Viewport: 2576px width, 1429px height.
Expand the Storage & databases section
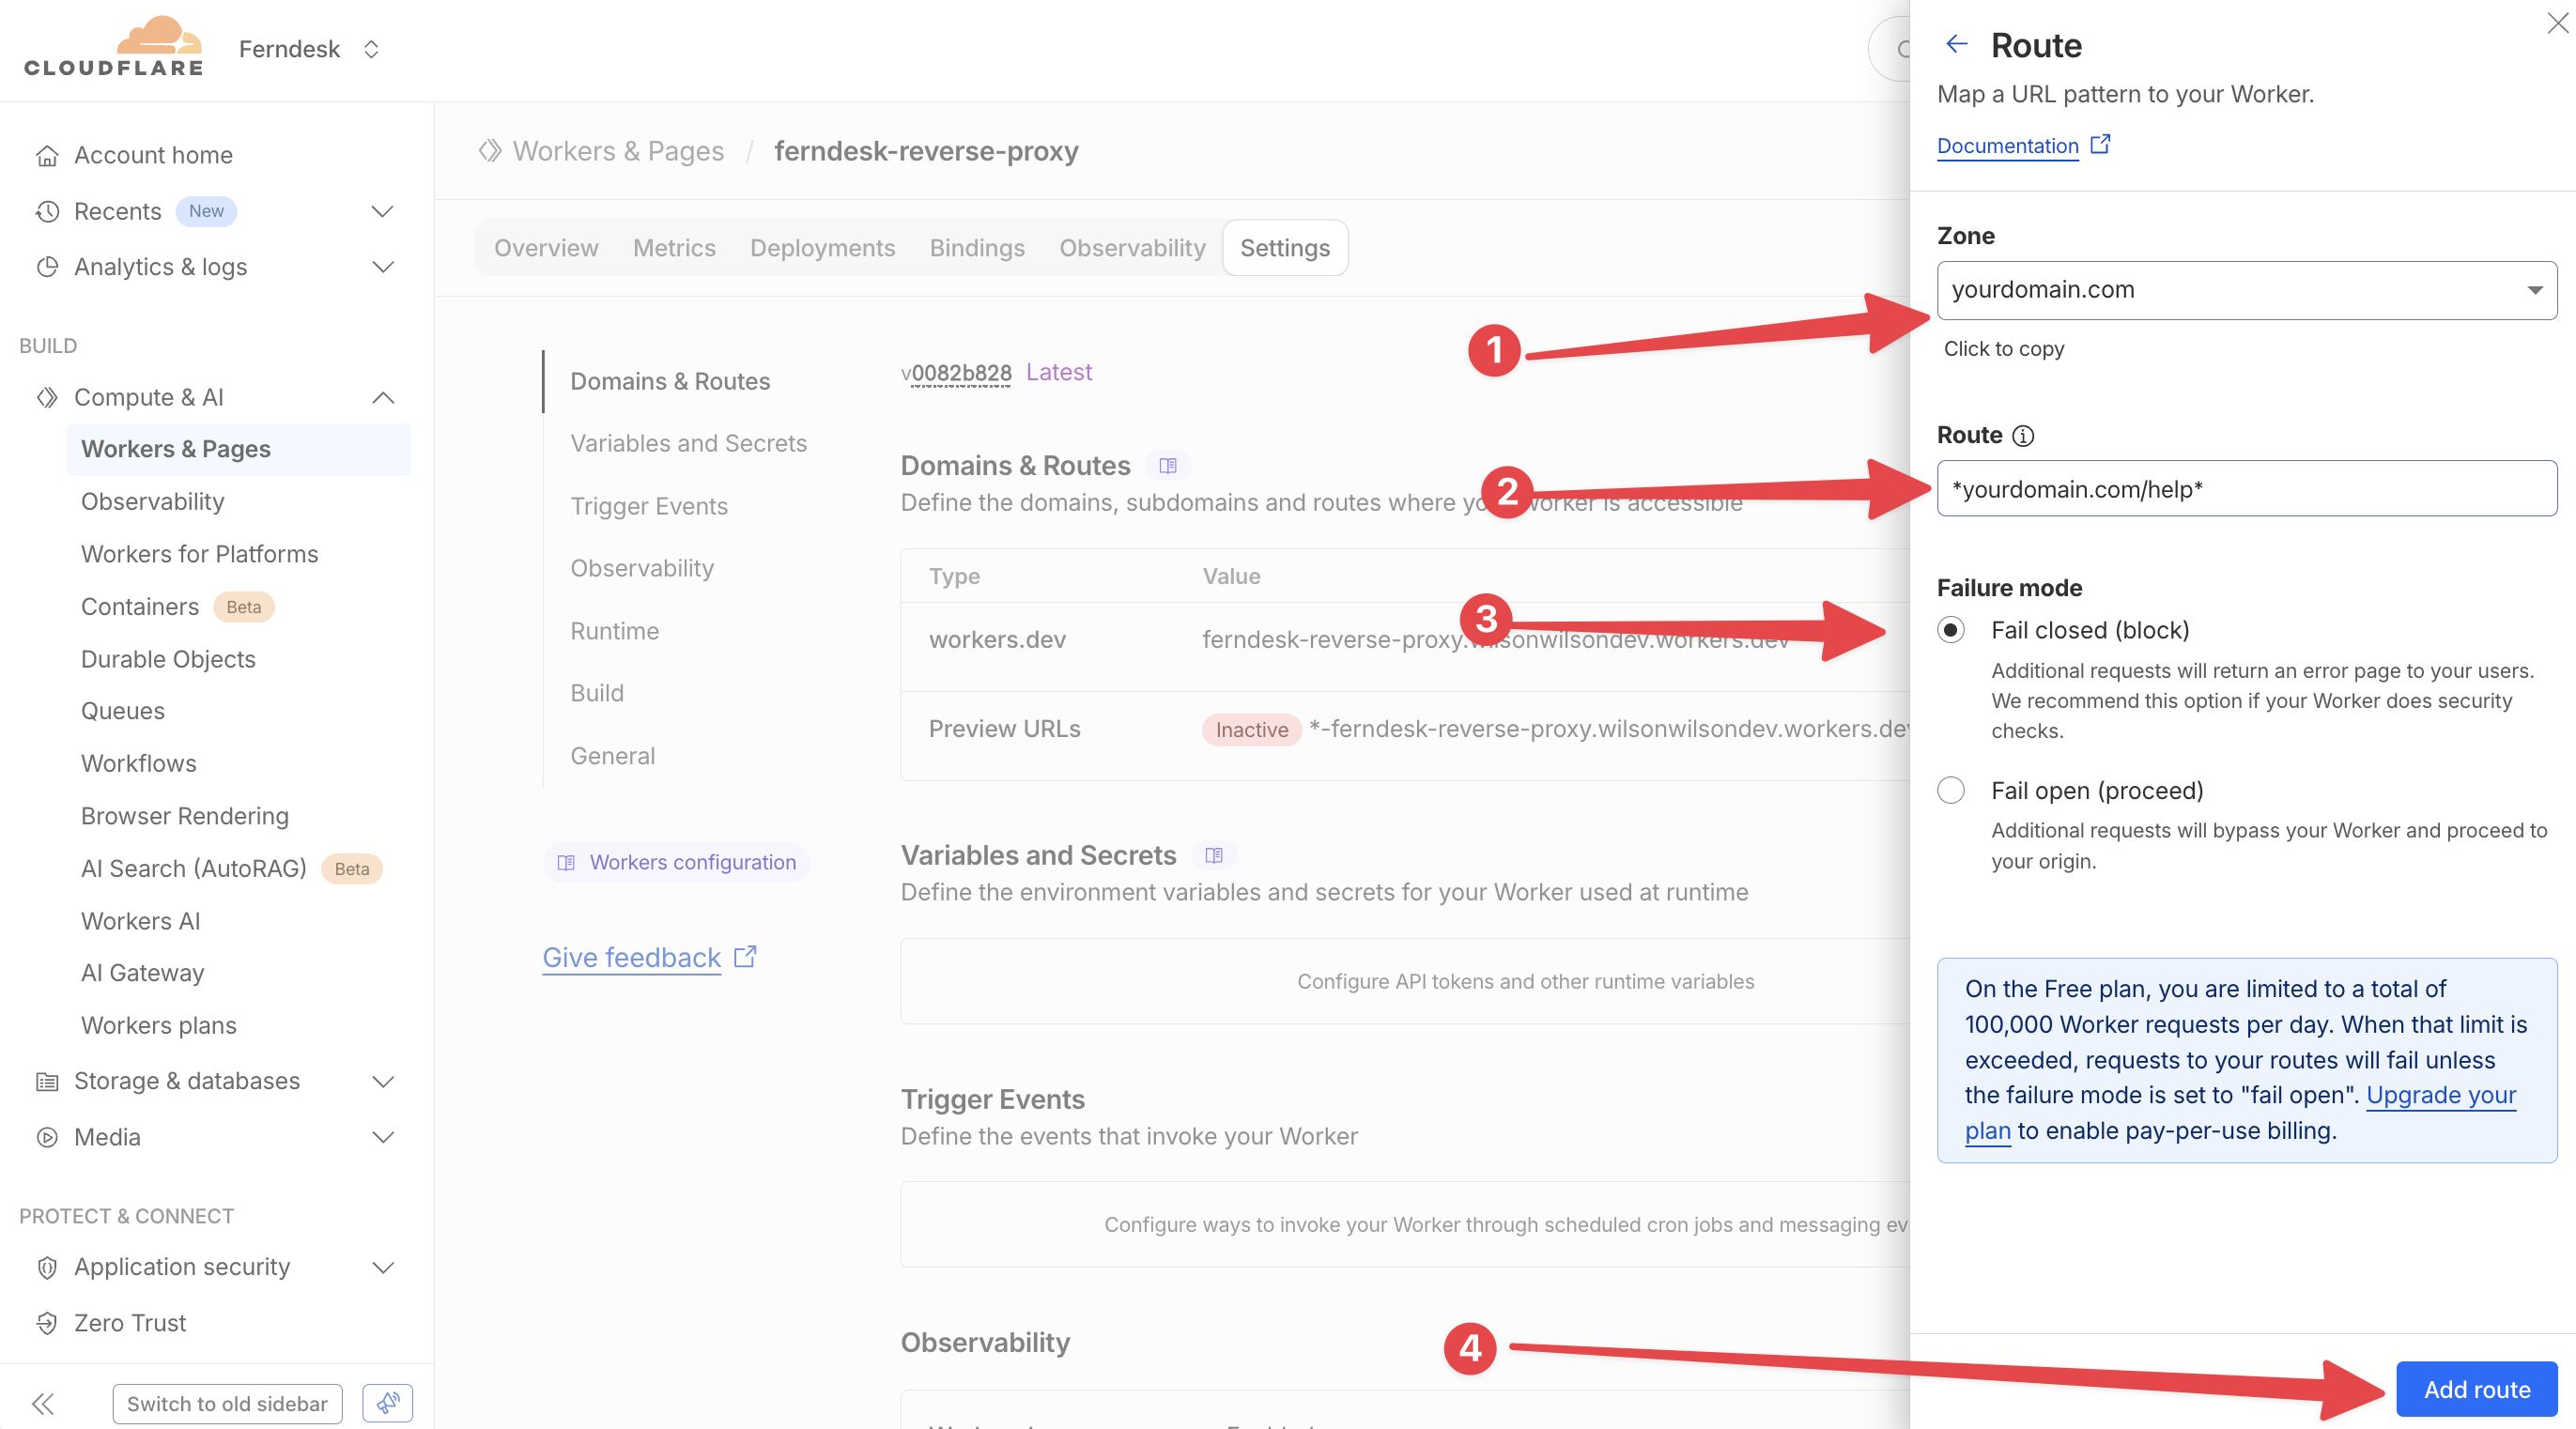click(382, 1081)
